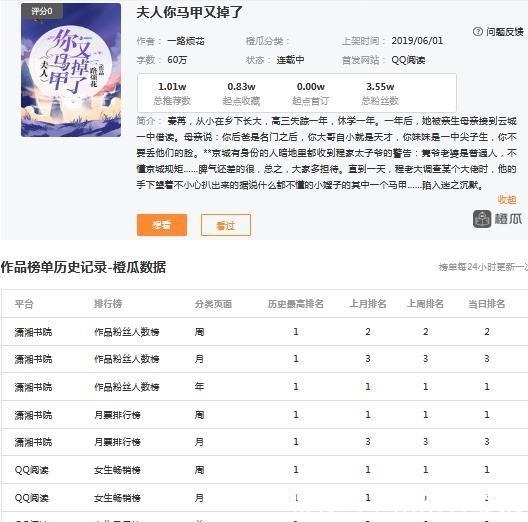The image size is (528, 522).
Task: Select 作品粉丝人数榜 in the 年 row
Action: tap(127, 387)
